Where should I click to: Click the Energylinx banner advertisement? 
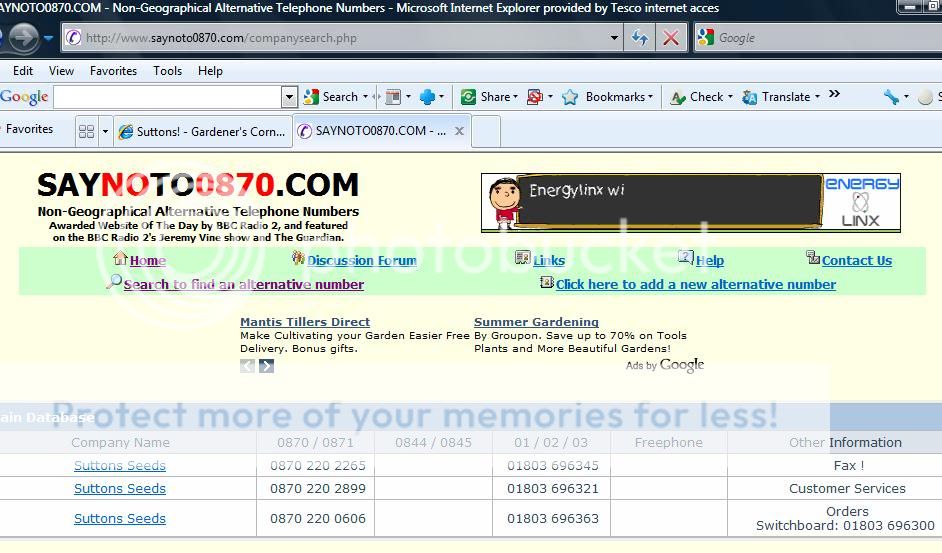[690, 202]
